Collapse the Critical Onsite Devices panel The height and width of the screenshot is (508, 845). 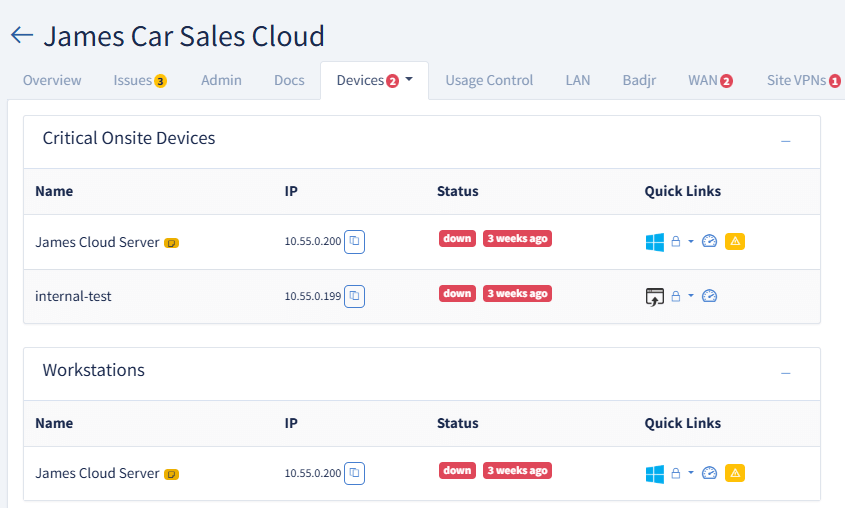(x=786, y=141)
